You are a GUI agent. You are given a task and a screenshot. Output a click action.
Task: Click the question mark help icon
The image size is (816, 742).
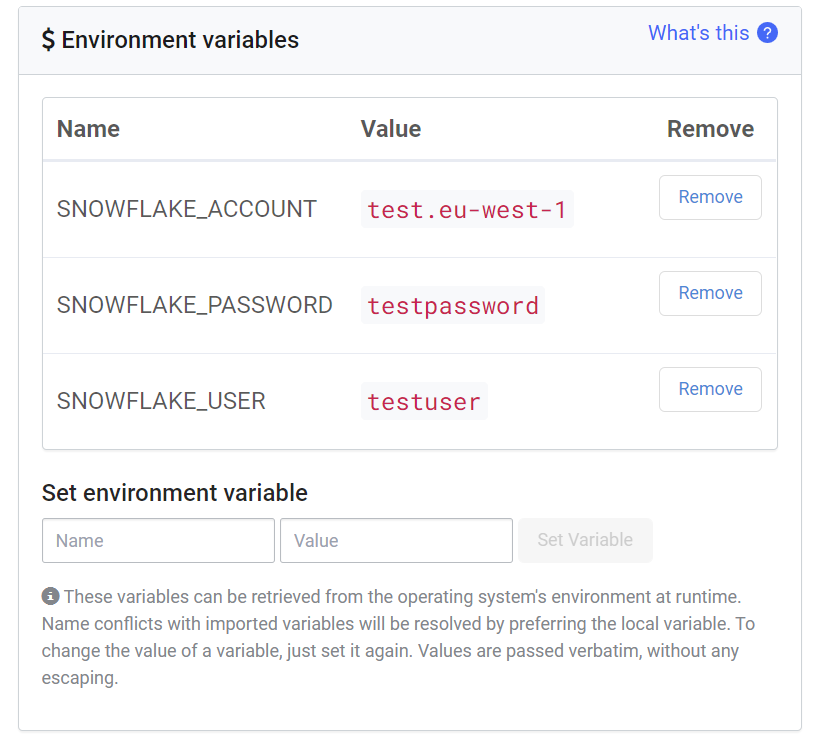(x=767, y=33)
